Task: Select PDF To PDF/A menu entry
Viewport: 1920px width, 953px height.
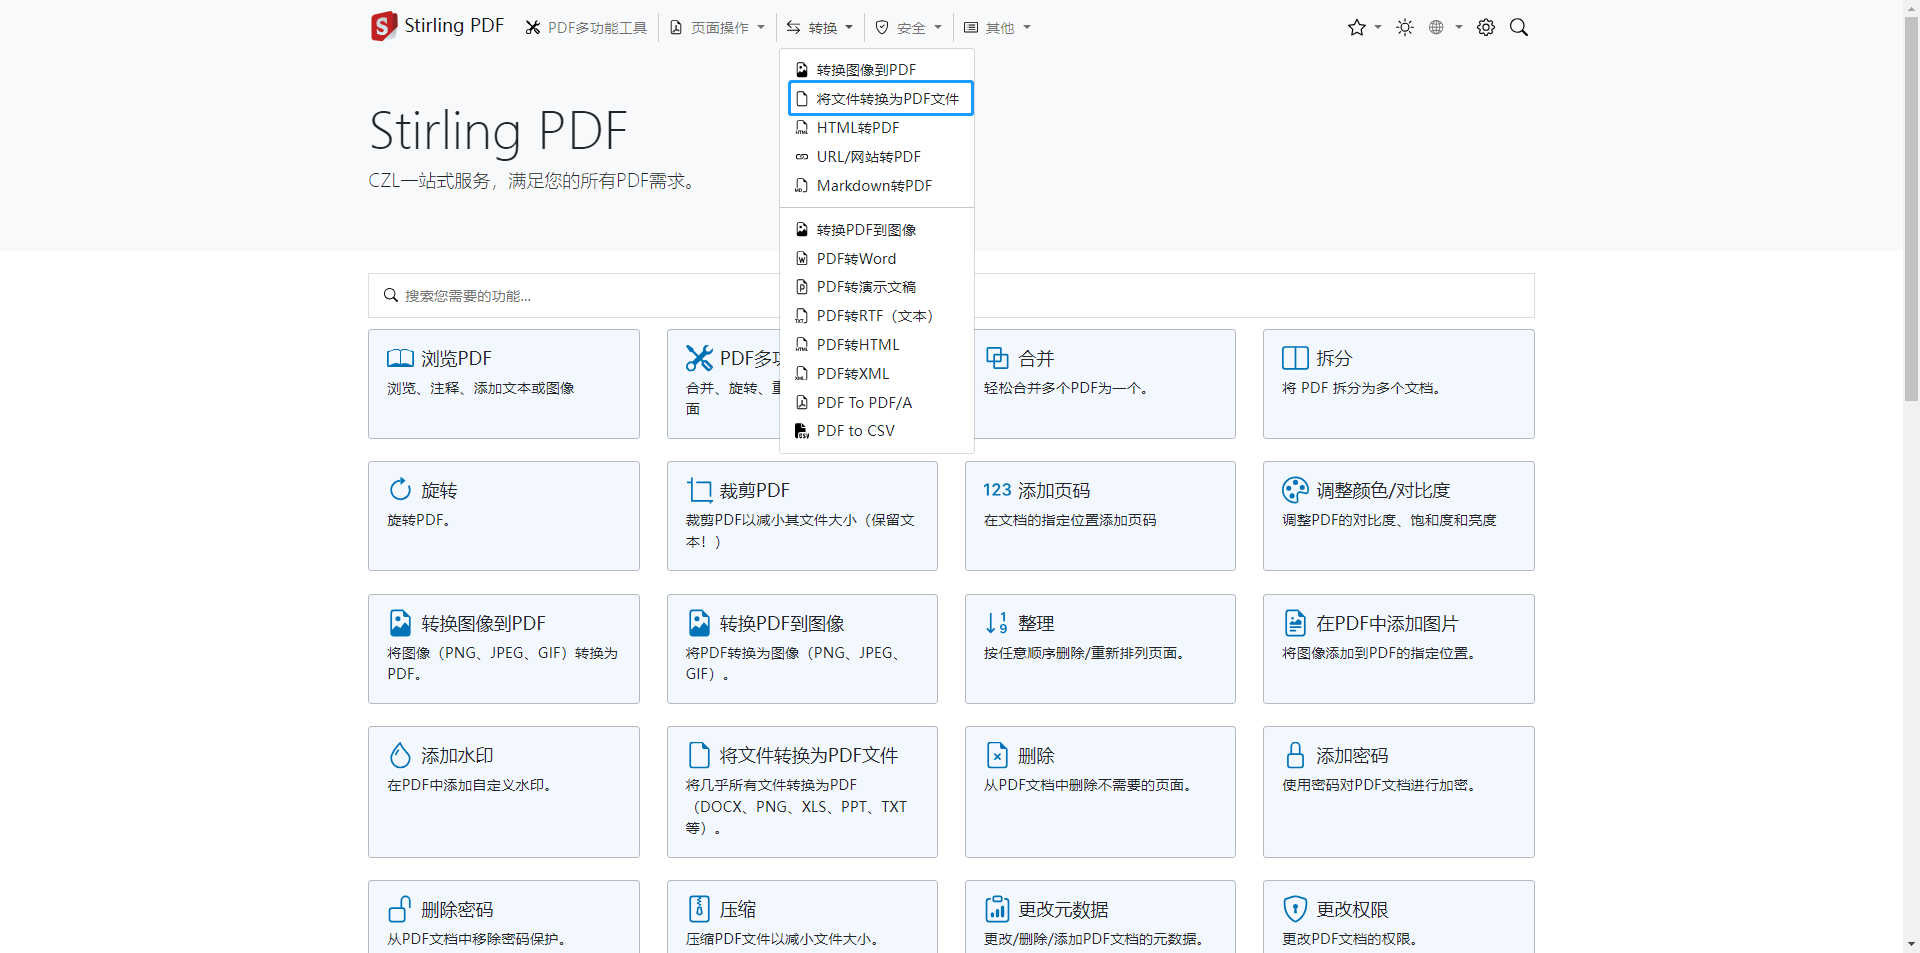Action: pos(877,403)
